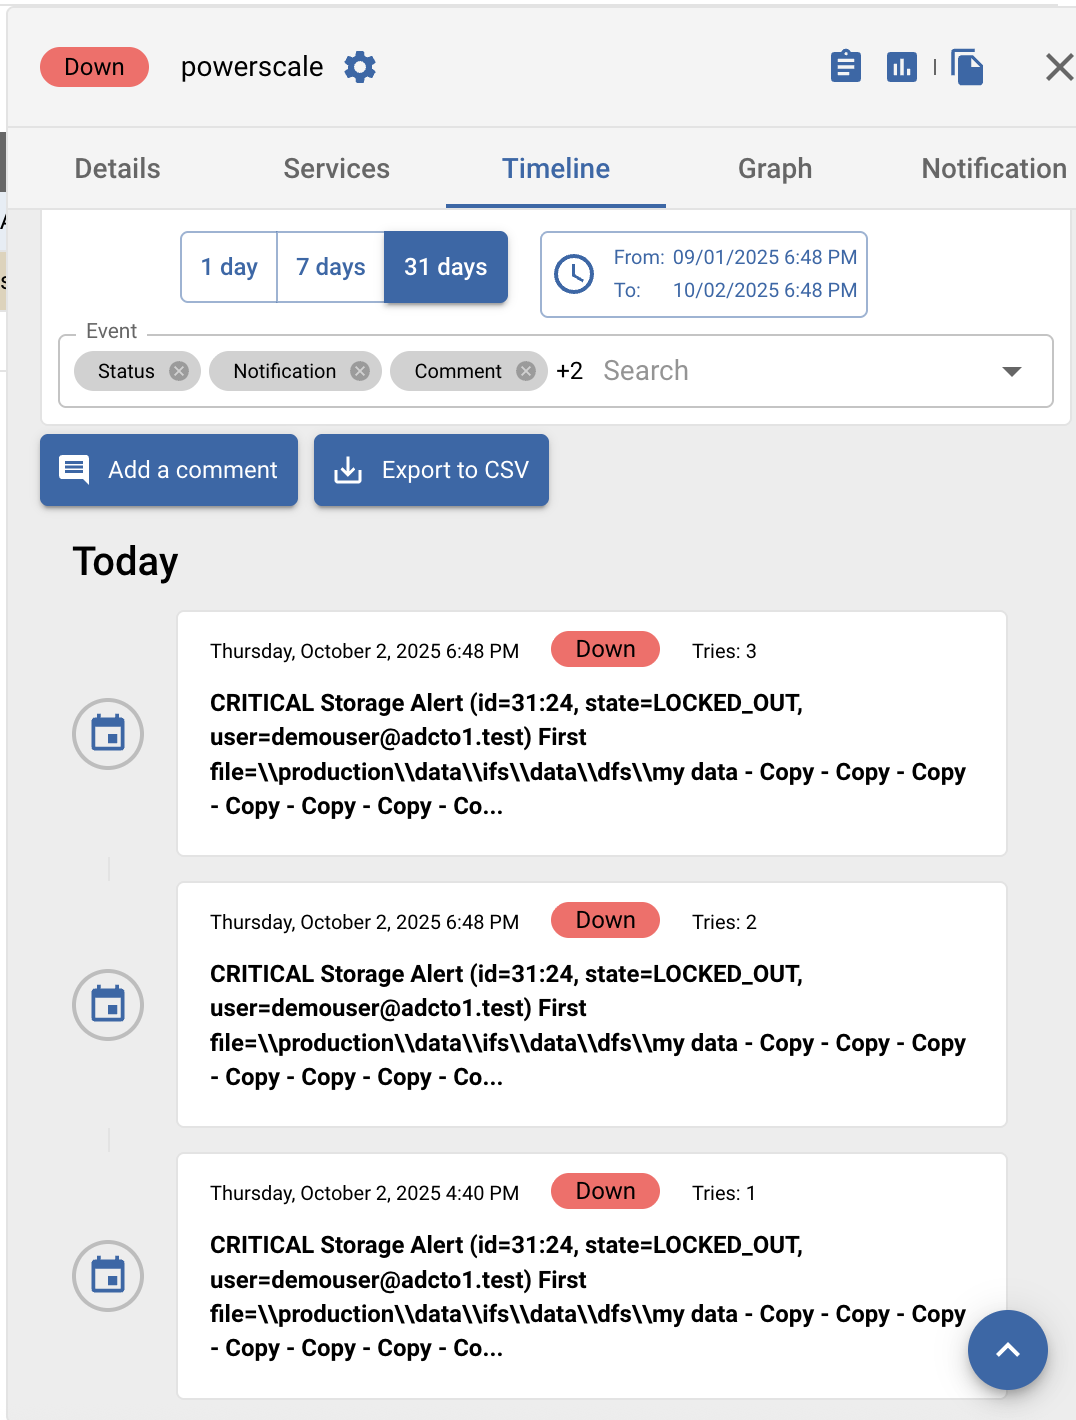
Task: Click the scroll-to-top arrow button
Action: (x=1007, y=1350)
